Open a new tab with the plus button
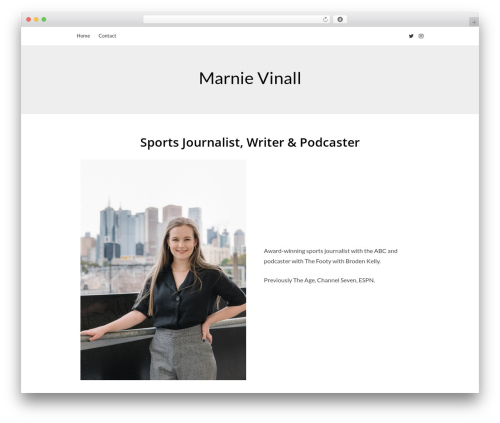Viewport: 500px width, 423px height. click(474, 22)
